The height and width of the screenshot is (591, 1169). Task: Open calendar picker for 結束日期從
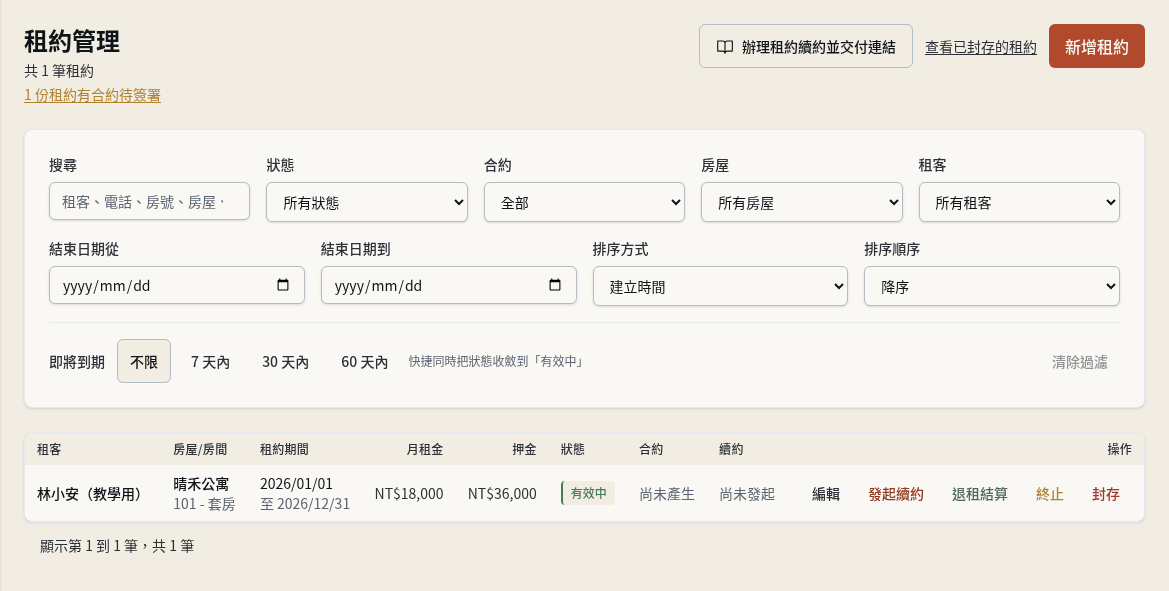283,285
